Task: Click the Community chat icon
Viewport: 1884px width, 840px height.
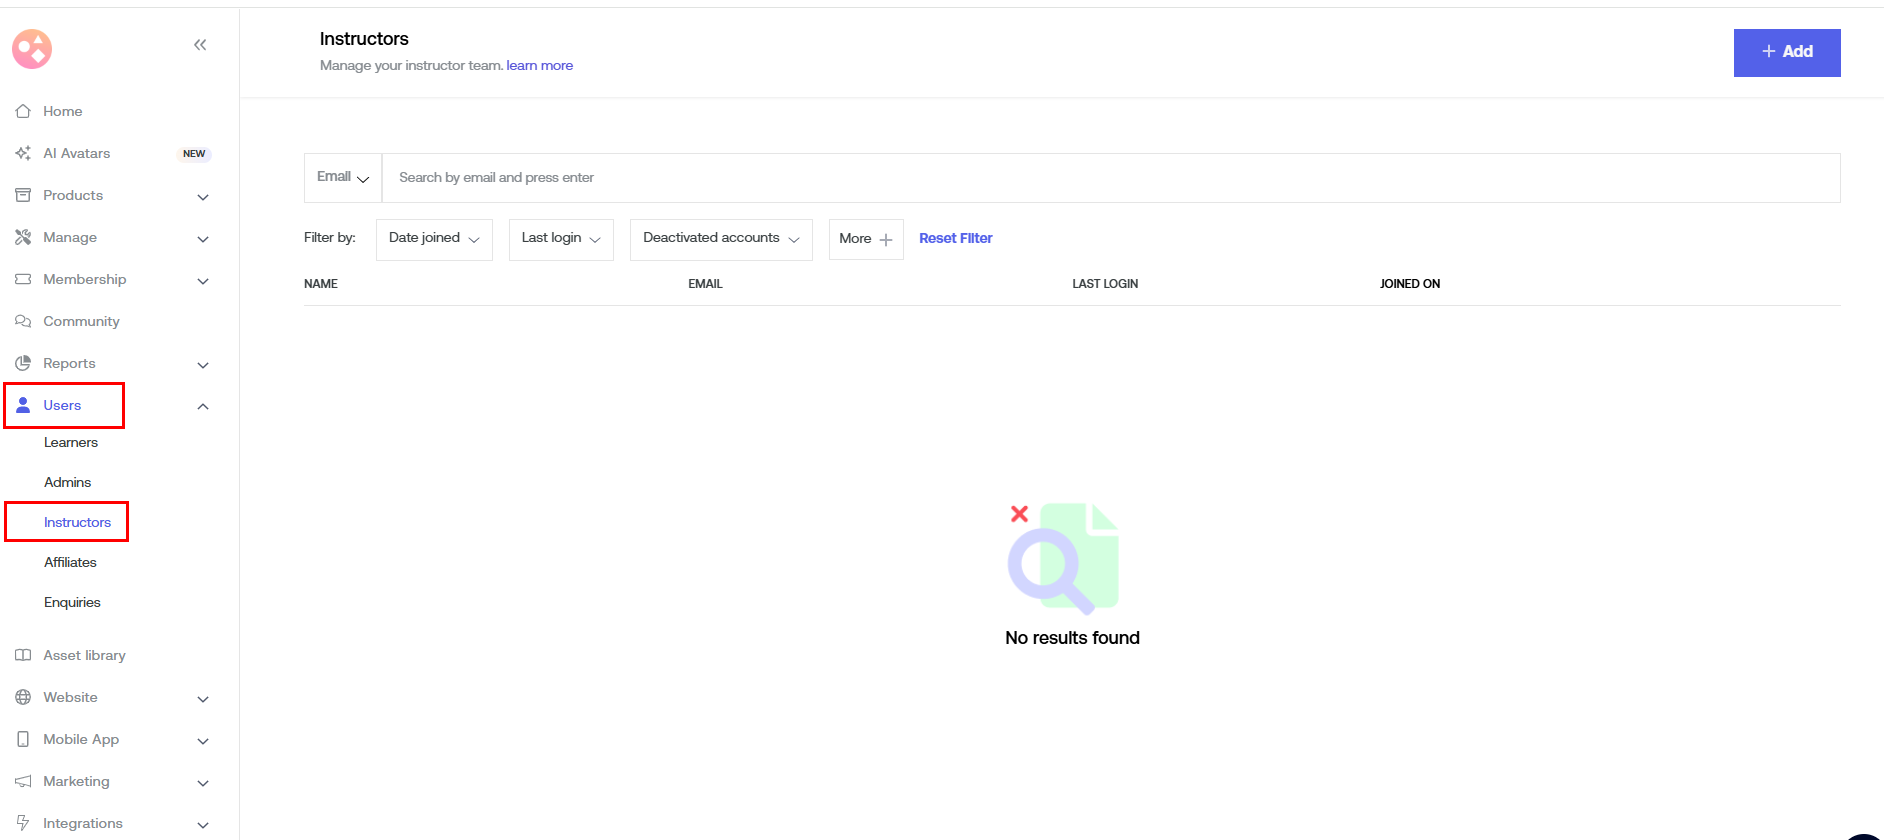Action: click(23, 321)
